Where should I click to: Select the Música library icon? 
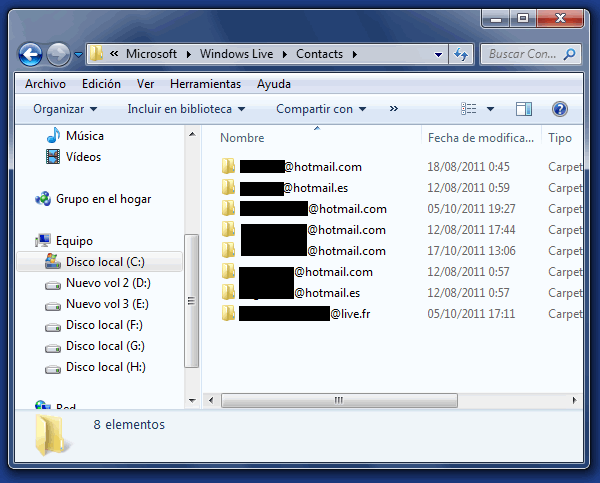tap(53, 136)
